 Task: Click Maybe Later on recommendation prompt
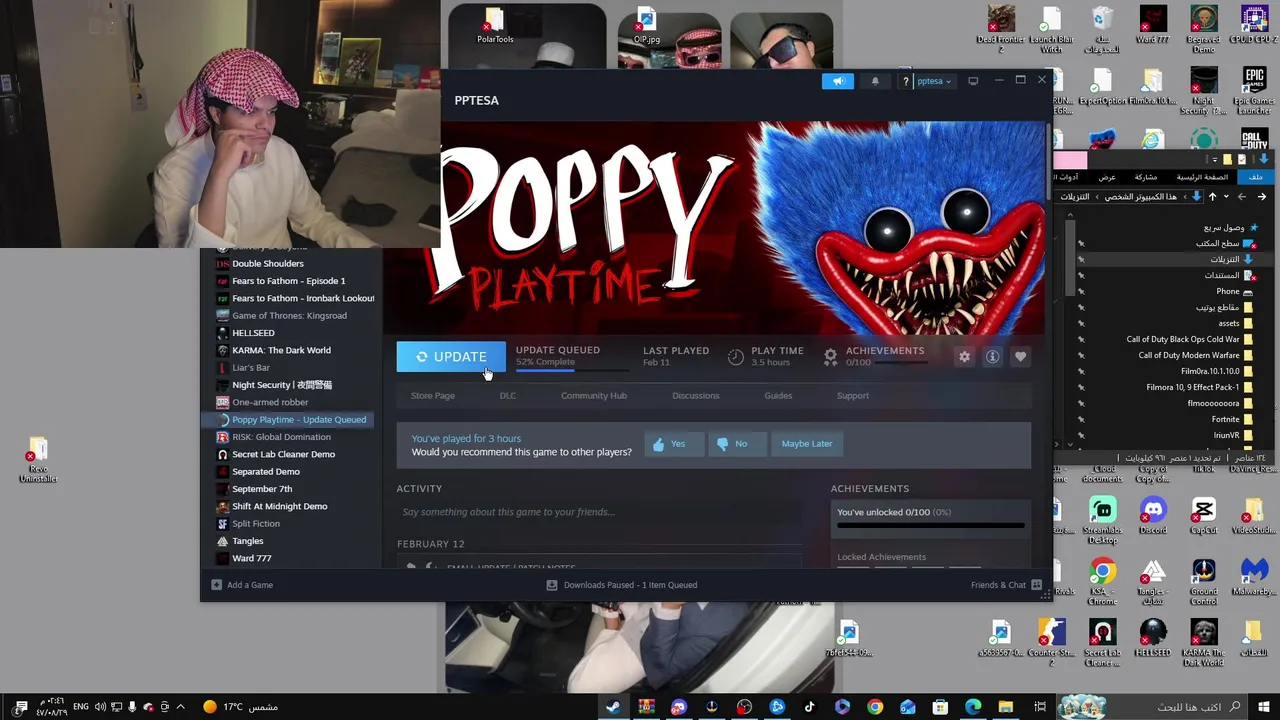click(807, 444)
